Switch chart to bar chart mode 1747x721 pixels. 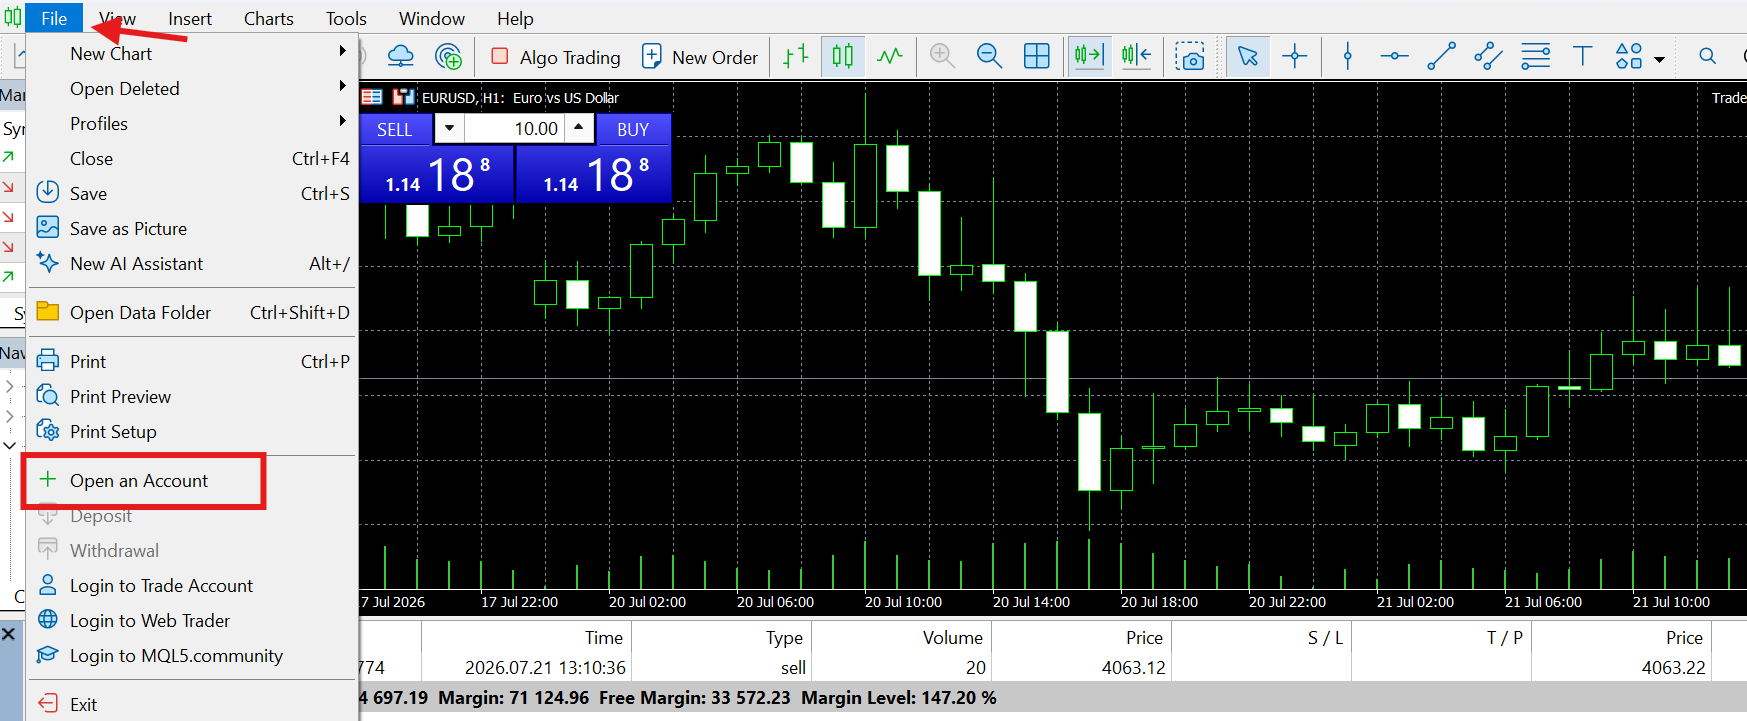point(796,56)
